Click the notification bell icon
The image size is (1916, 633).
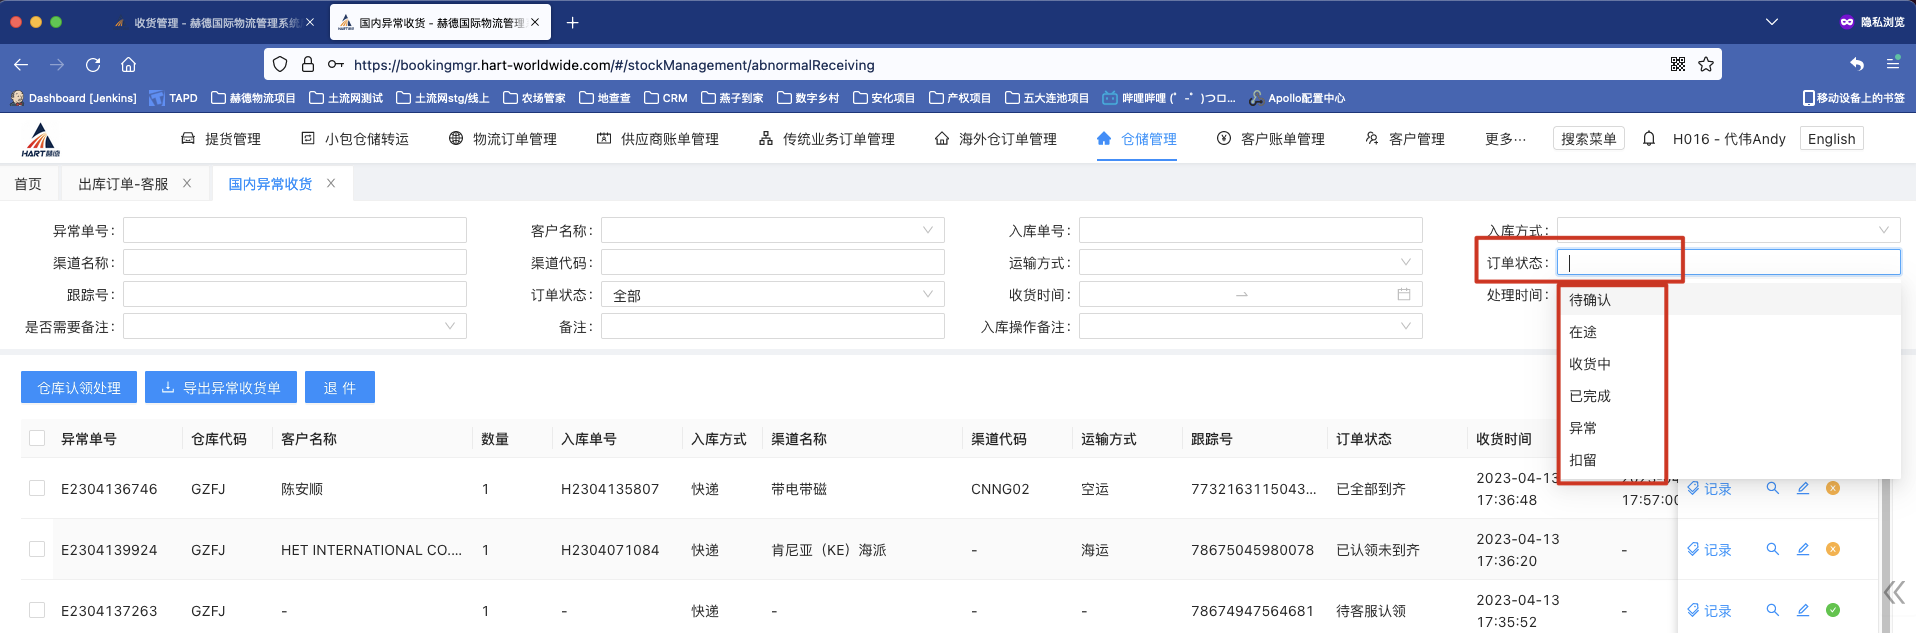[x=1649, y=139]
